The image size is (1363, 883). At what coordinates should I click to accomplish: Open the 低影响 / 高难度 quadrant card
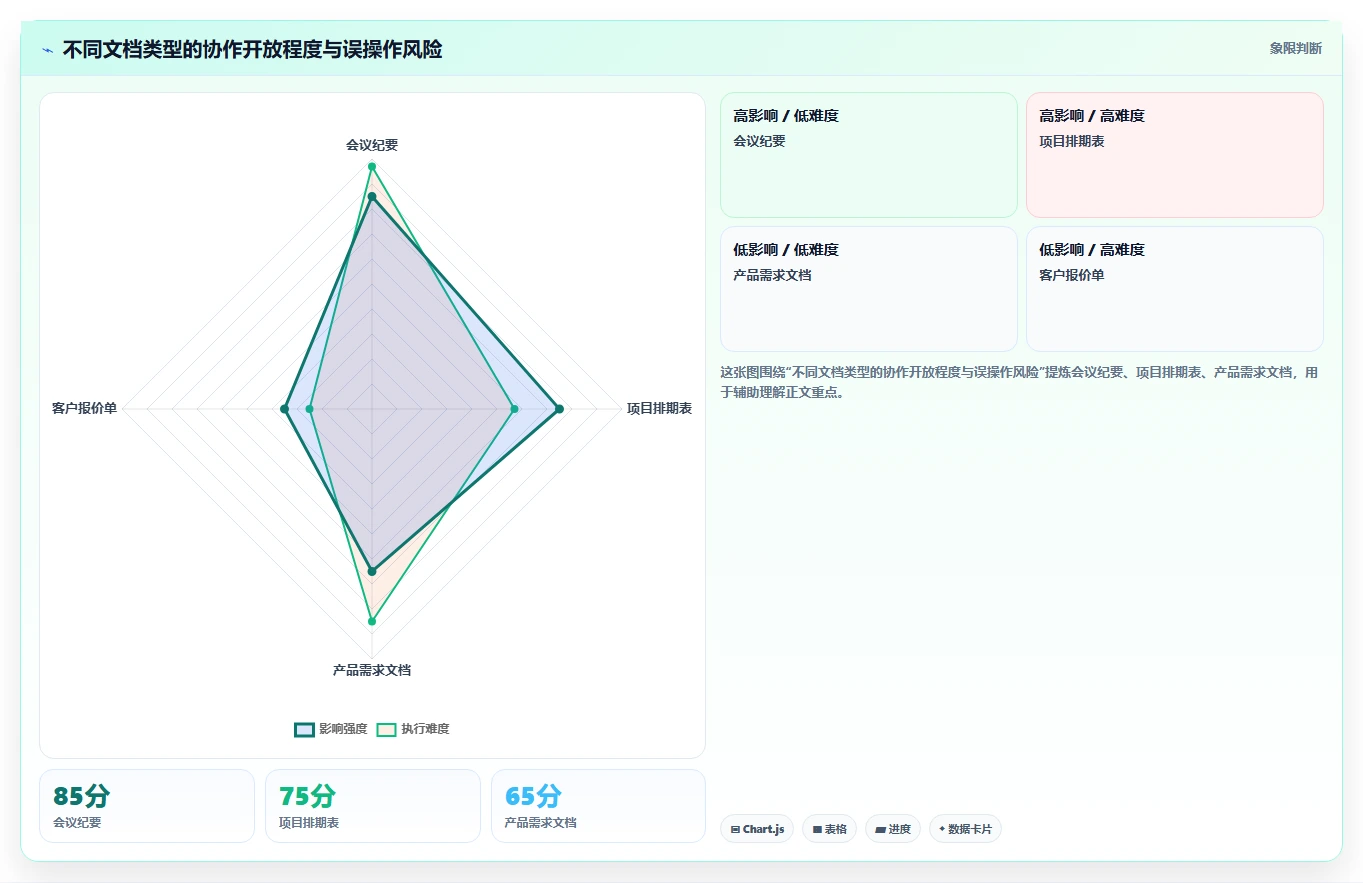coord(1175,289)
